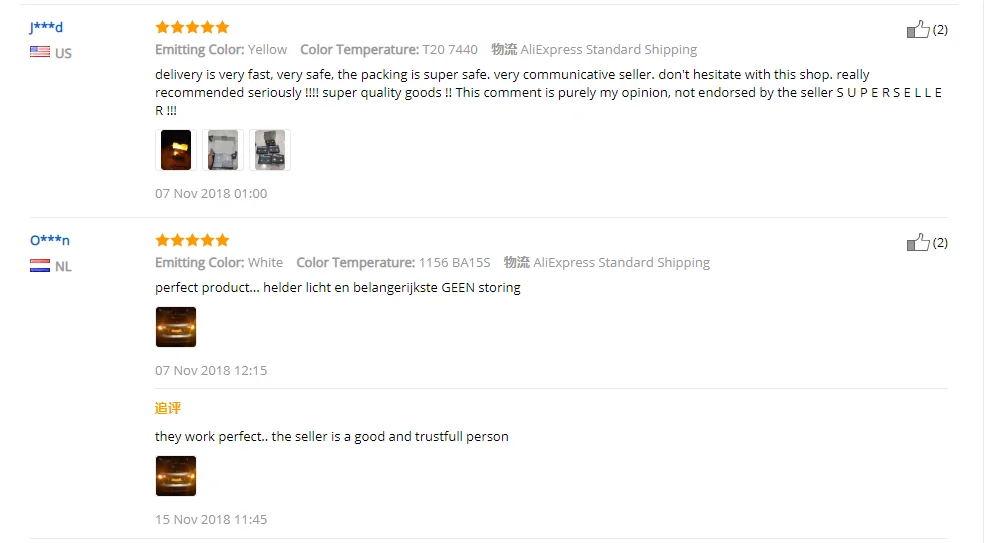Click the US flag icon

coord(40,52)
